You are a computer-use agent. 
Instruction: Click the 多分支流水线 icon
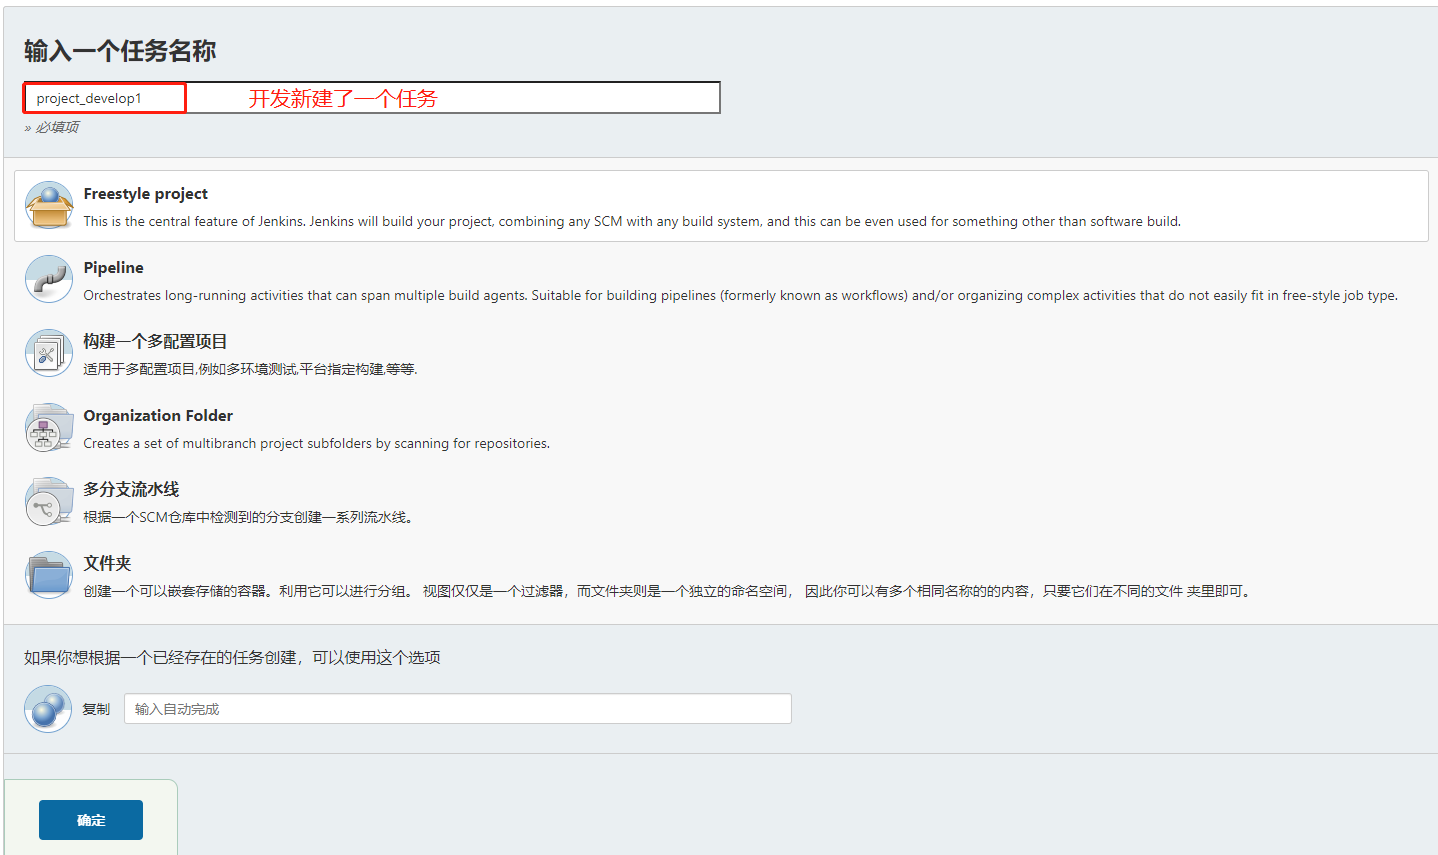(48, 501)
